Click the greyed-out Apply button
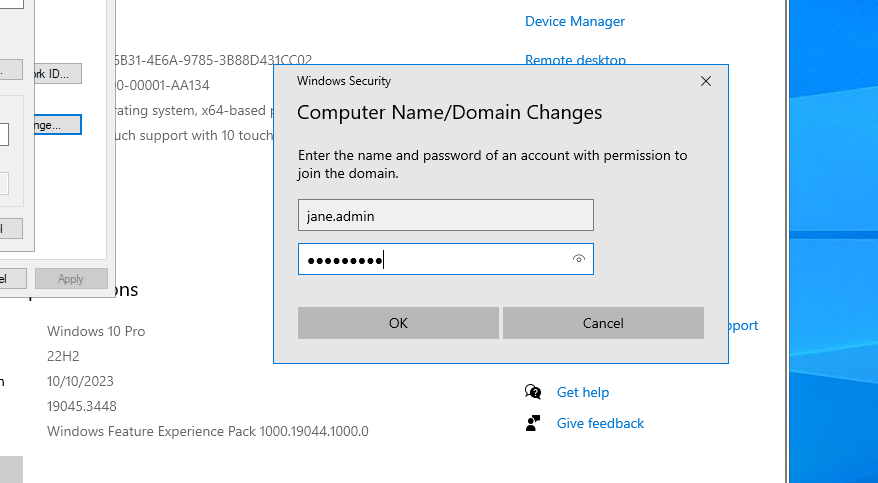Viewport: 878px width, 483px height. point(71,279)
